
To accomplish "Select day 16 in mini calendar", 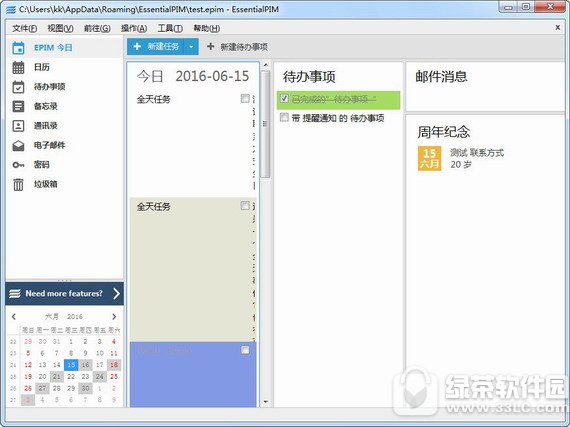I will 85,364.
